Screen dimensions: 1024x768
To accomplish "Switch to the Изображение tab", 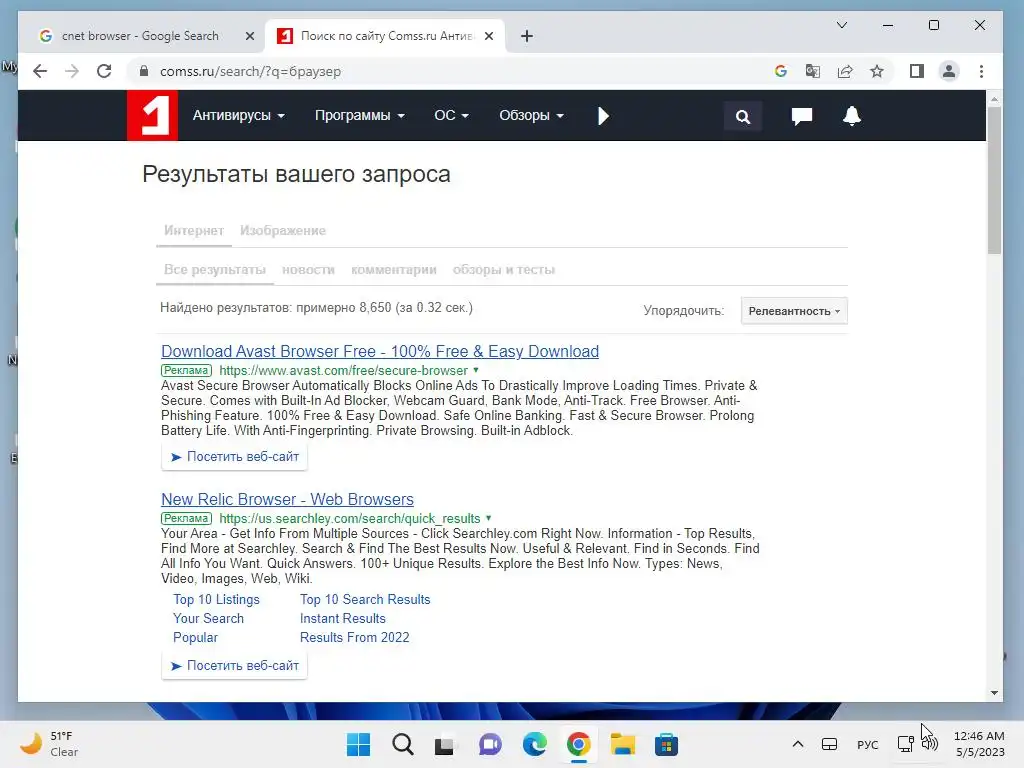I will (x=283, y=231).
